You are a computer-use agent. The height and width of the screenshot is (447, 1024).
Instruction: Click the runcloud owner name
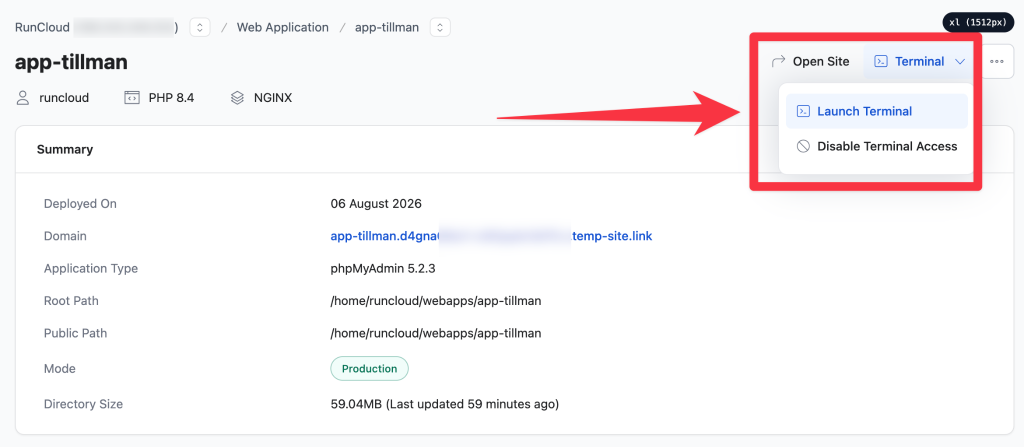point(64,98)
